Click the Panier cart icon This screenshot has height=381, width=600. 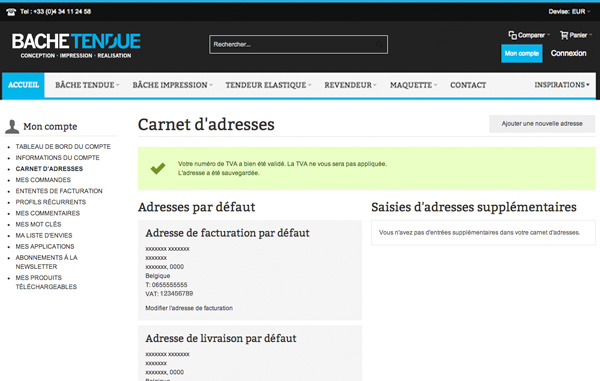(x=564, y=35)
